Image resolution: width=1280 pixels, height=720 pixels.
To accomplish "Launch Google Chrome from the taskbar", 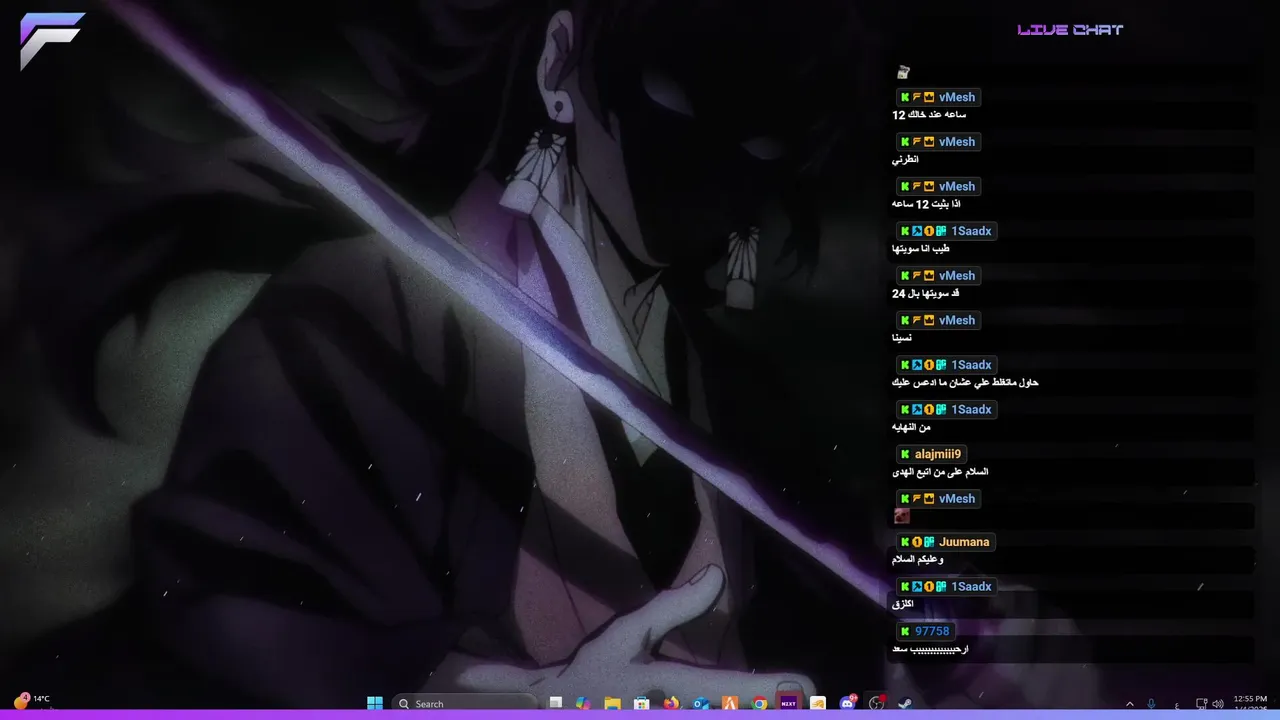I will [759, 704].
